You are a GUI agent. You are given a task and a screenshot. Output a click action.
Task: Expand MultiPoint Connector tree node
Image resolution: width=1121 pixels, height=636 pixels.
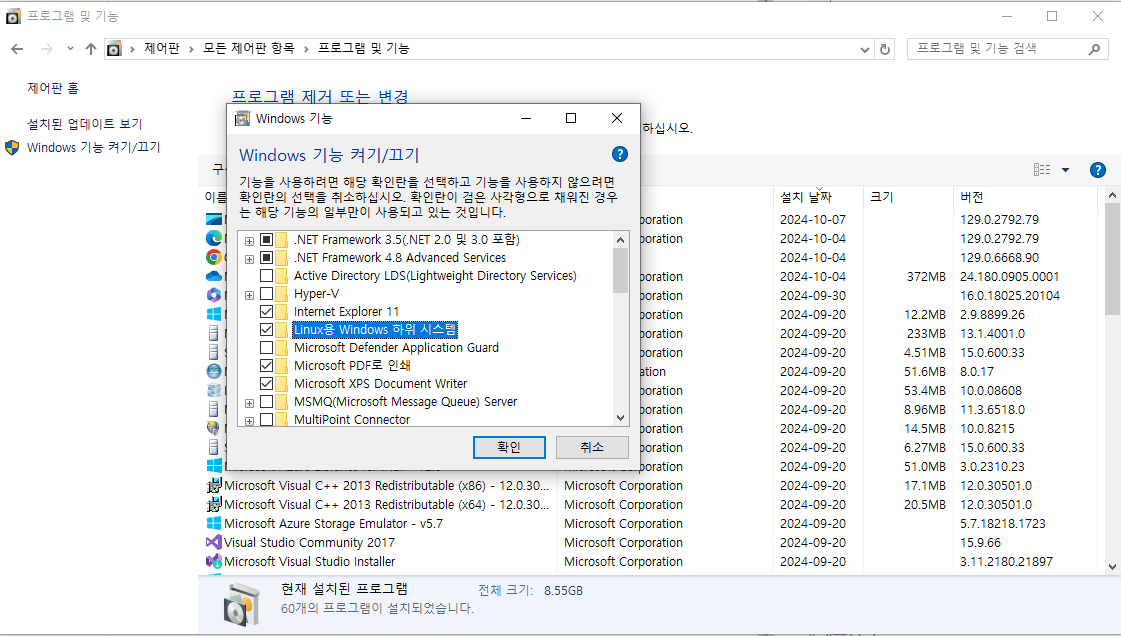250,421
